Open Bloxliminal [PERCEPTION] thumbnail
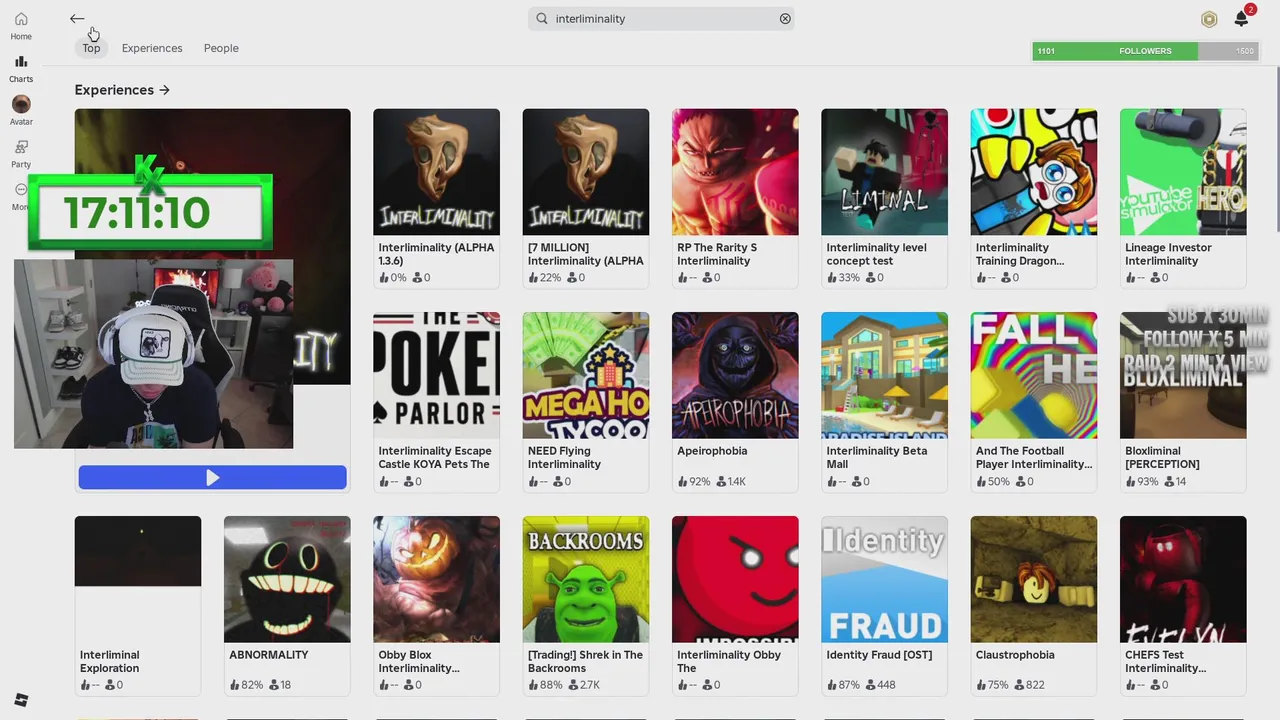Screen dimensions: 1280x720 (x=1183, y=375)
